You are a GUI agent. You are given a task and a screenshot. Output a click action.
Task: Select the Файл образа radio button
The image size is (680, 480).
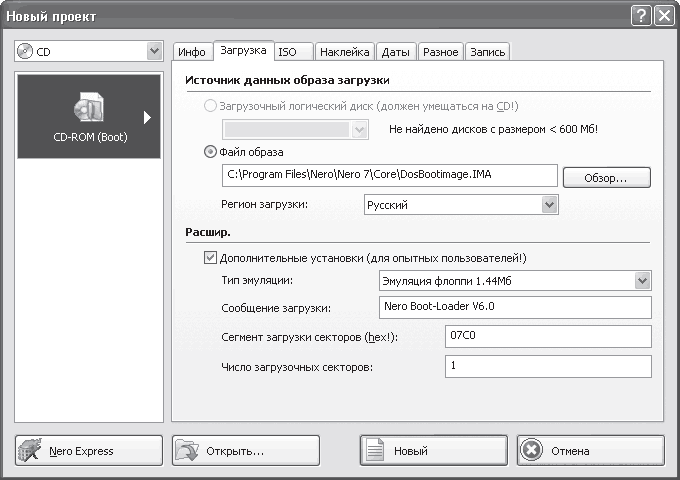210,152
